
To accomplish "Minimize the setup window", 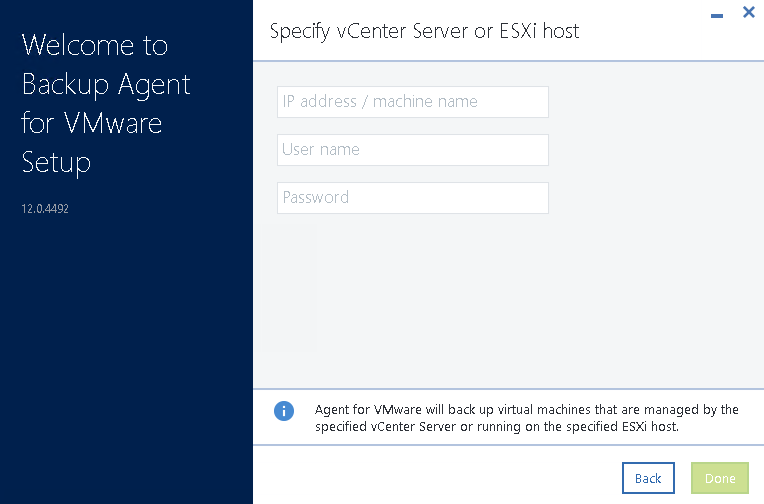I will [x=717, y=16].
